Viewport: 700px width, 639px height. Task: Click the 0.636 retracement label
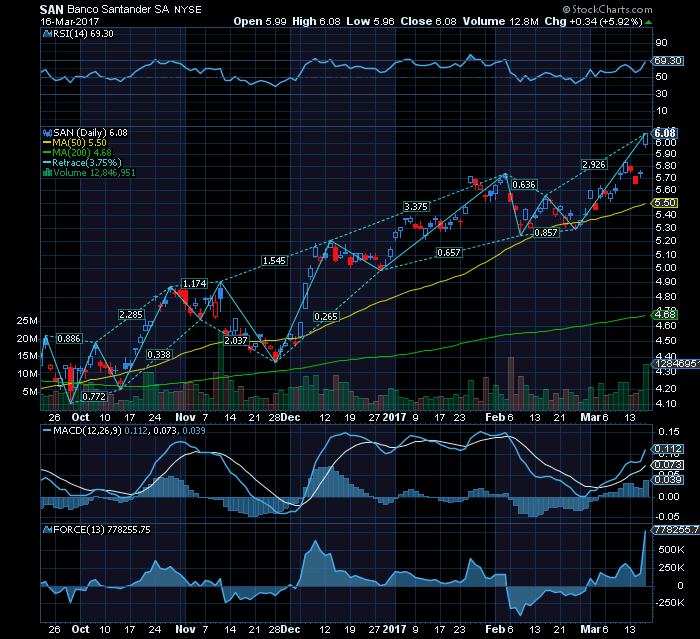coord(524,184)
